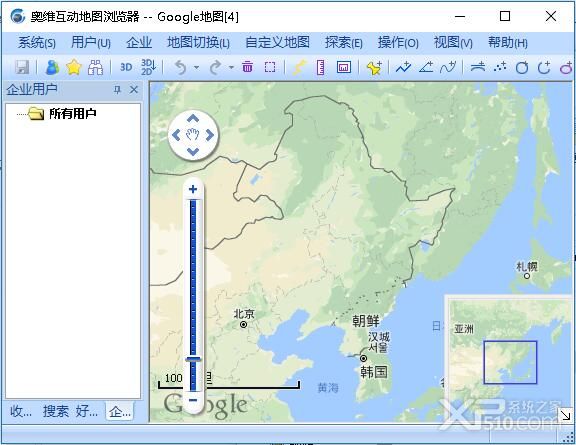Select the ruler measure tool
This screenshot has height=445, width=576.
pos(321,67)
